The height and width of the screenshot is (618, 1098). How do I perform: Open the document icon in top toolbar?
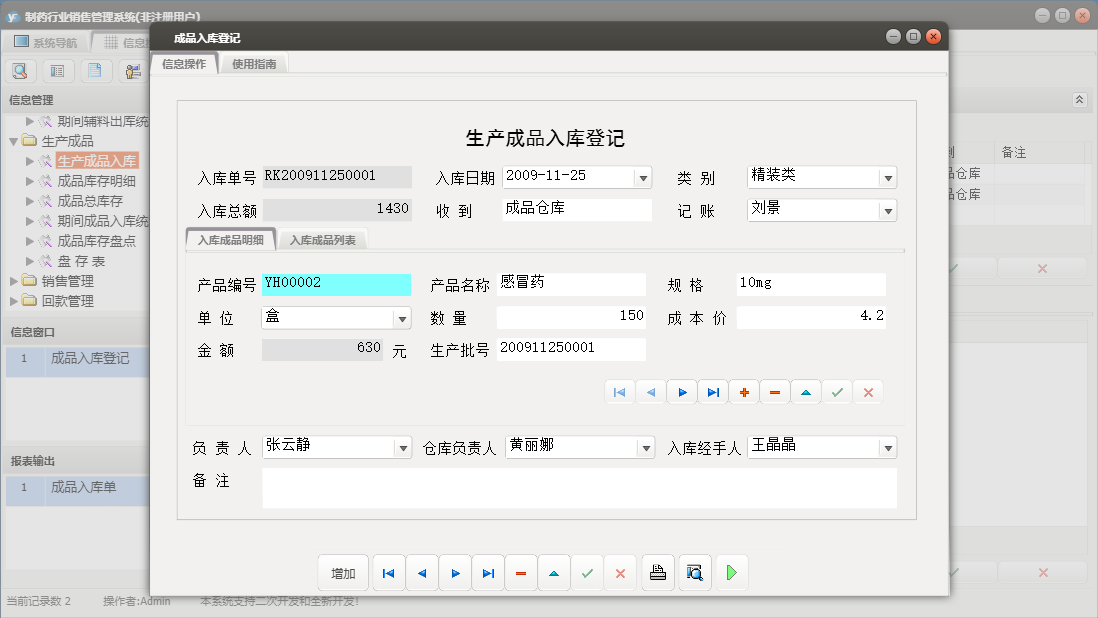[x=95, y=71]
